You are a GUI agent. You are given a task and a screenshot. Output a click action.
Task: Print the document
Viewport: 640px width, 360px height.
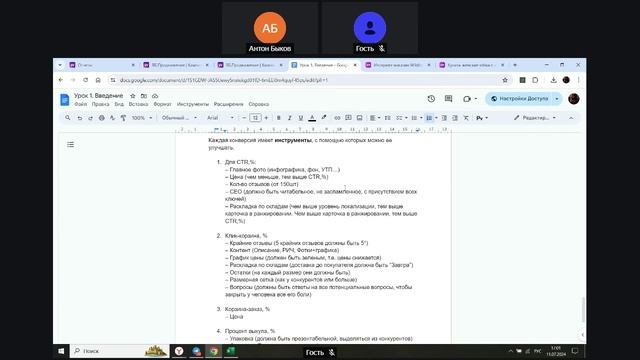point(101,118)
